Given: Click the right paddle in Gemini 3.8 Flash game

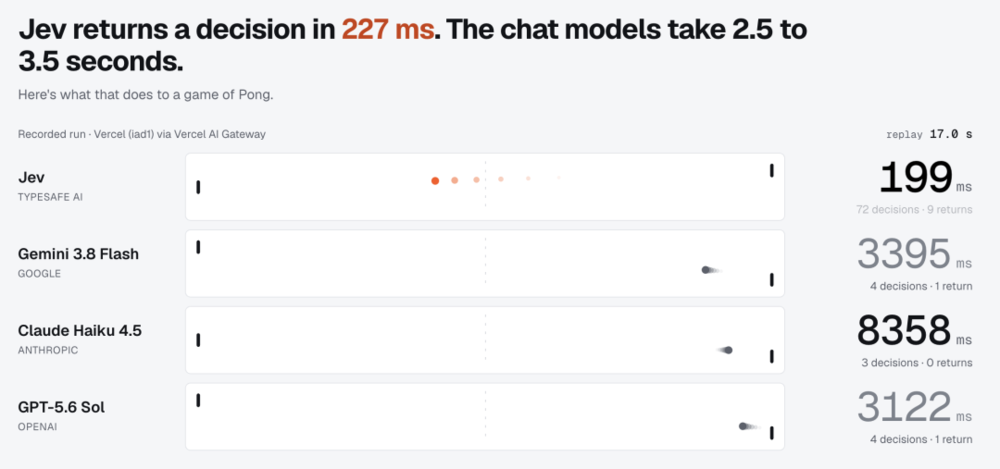Looking at the screenshot, I should (x=772, y=279).
